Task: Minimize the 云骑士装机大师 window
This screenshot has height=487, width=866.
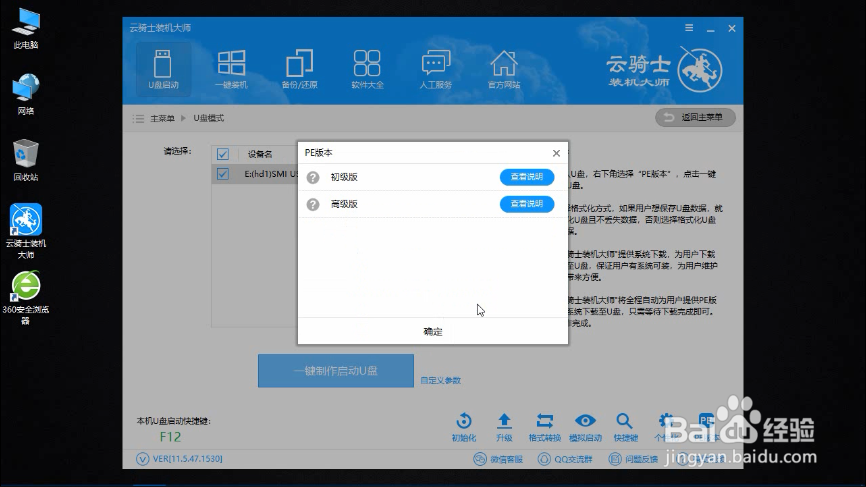Action: tap(711, 29)
